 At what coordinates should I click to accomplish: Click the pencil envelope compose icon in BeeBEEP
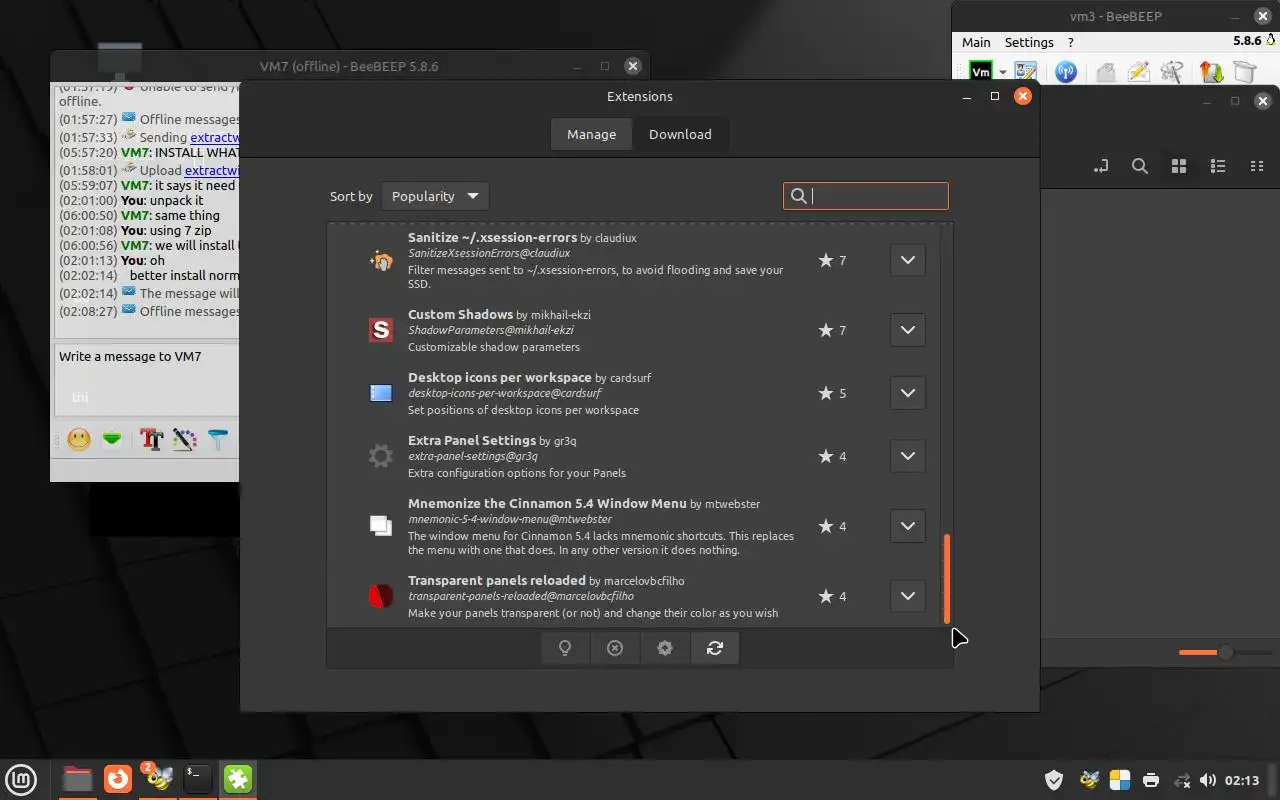tap(1139, 72)
